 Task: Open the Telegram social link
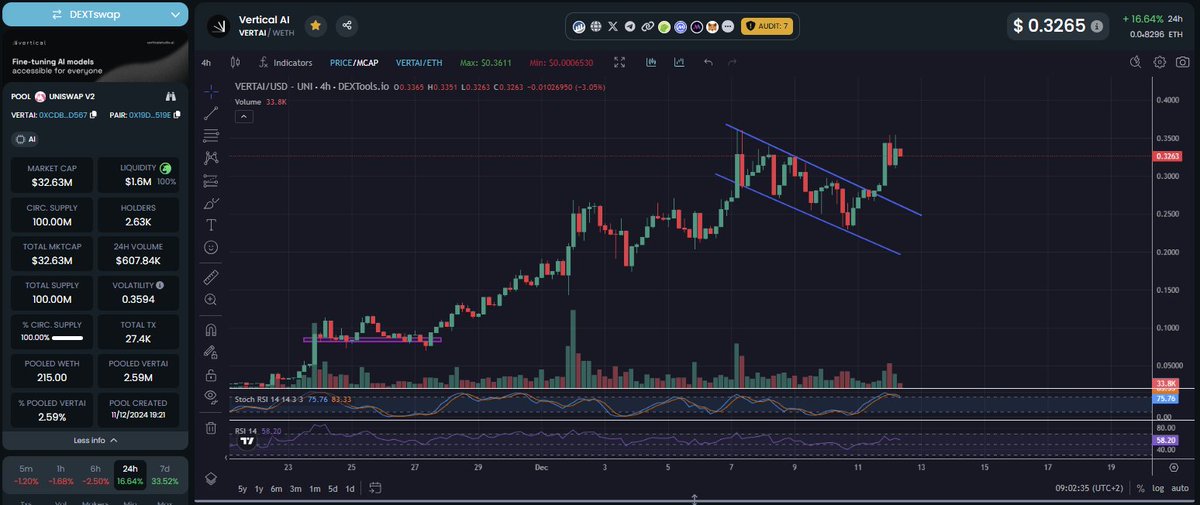(x=630, y=26)
